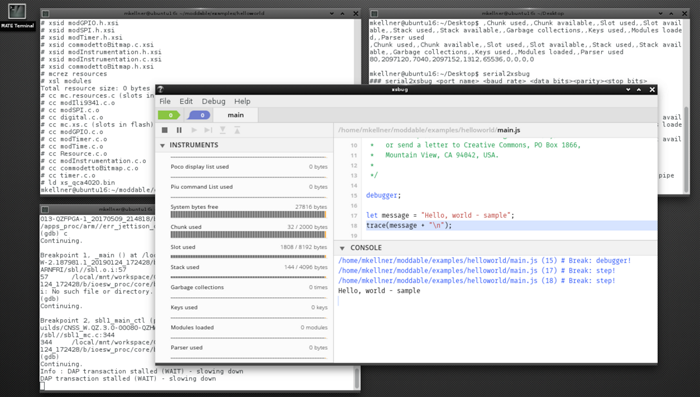
Task: Click the helloworld terminal title bar dropdown arrow
Action: (x=332, y=13)
